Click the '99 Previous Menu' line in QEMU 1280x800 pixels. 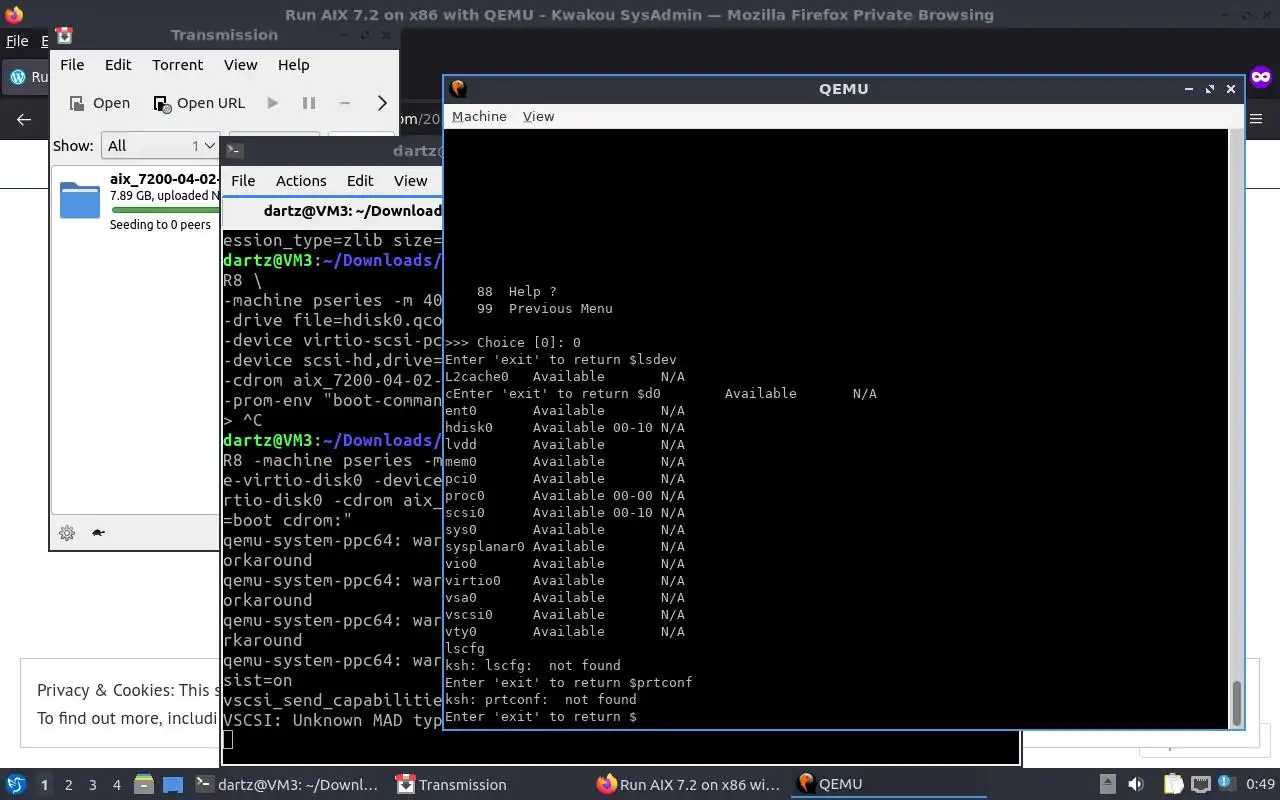point(545,309)
